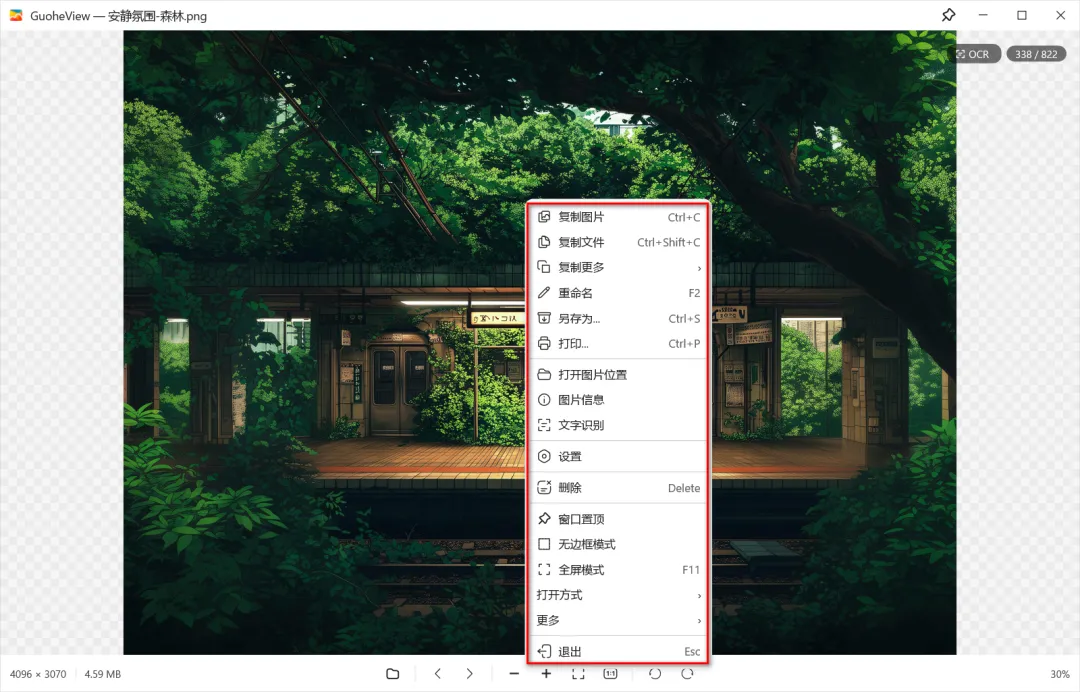Click the gear icon beside 设置
1080x692 pixels.
click(544, 456)
